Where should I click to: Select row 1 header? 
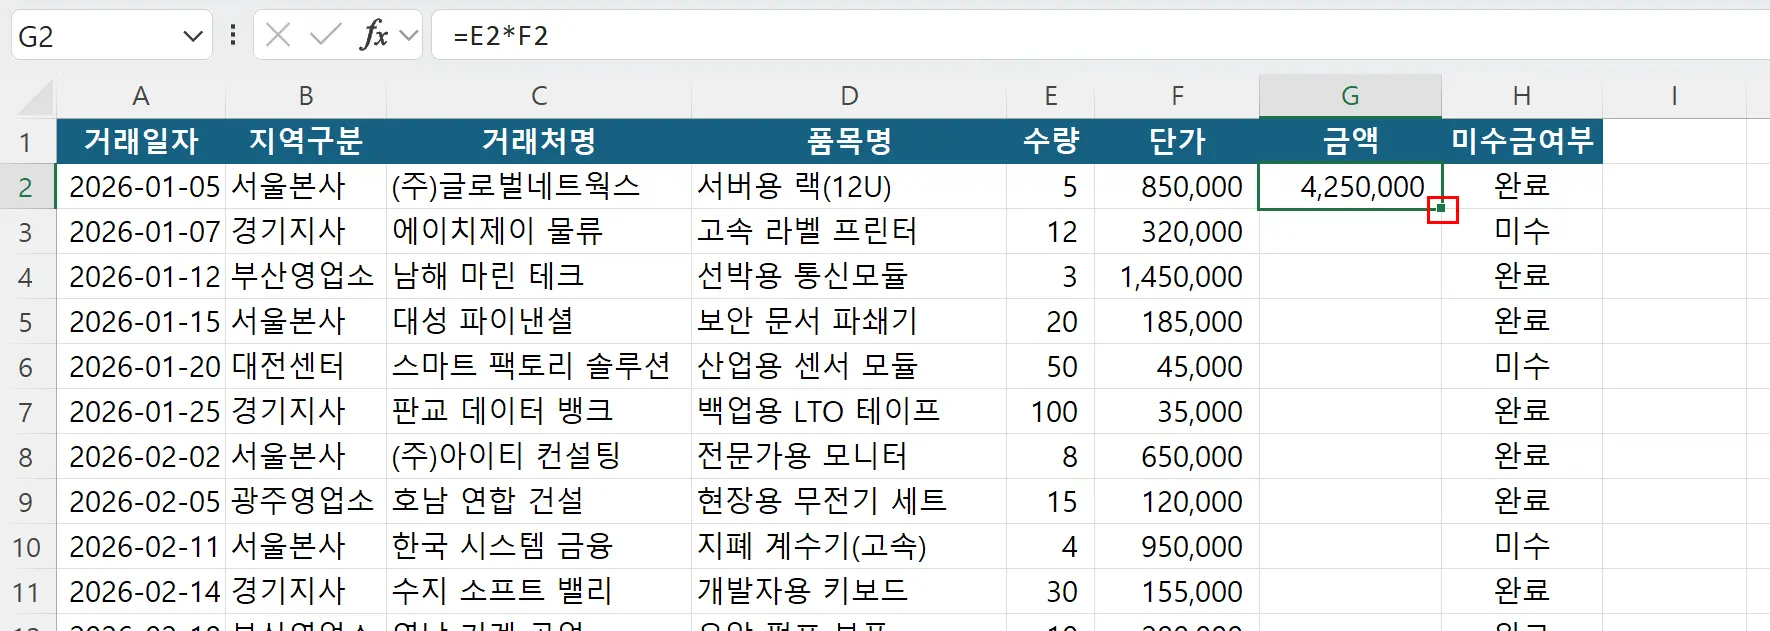click(x=27, y=141)
